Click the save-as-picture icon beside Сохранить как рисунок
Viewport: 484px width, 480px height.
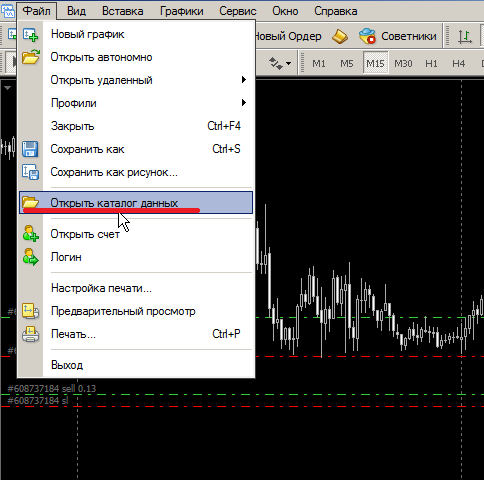click(30, 172)
